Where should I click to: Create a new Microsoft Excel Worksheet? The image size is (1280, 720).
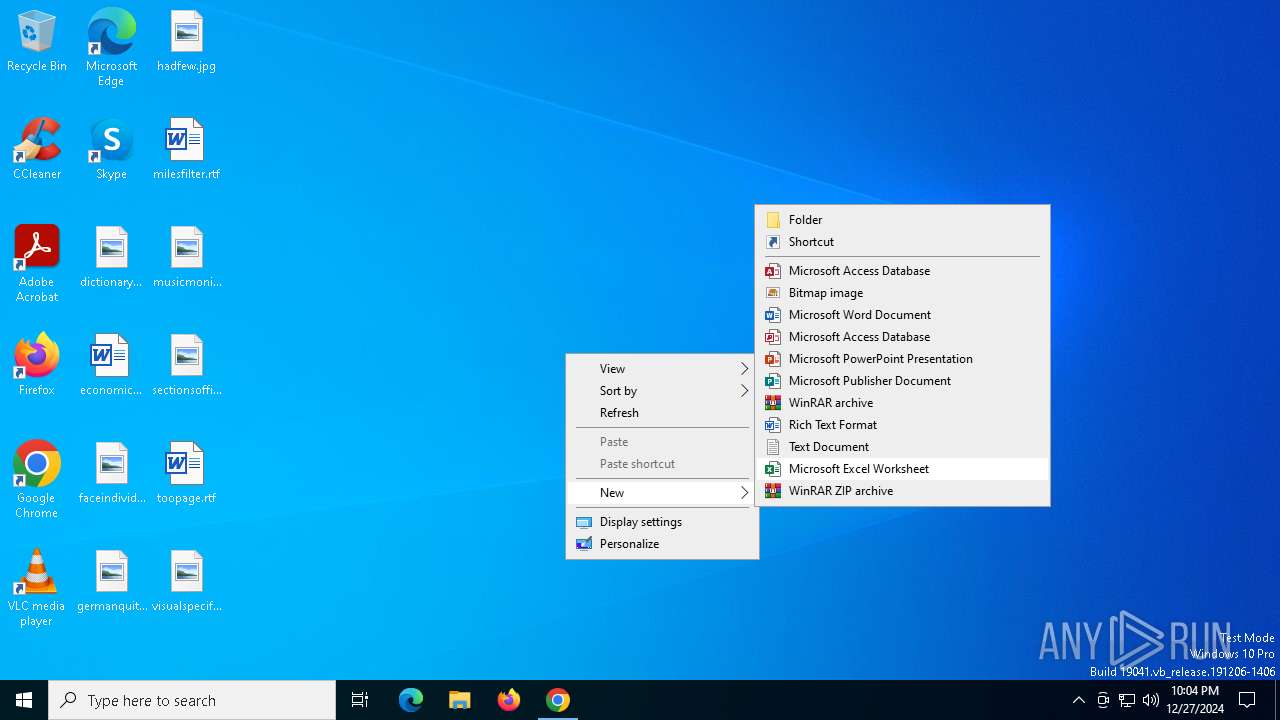903,469
